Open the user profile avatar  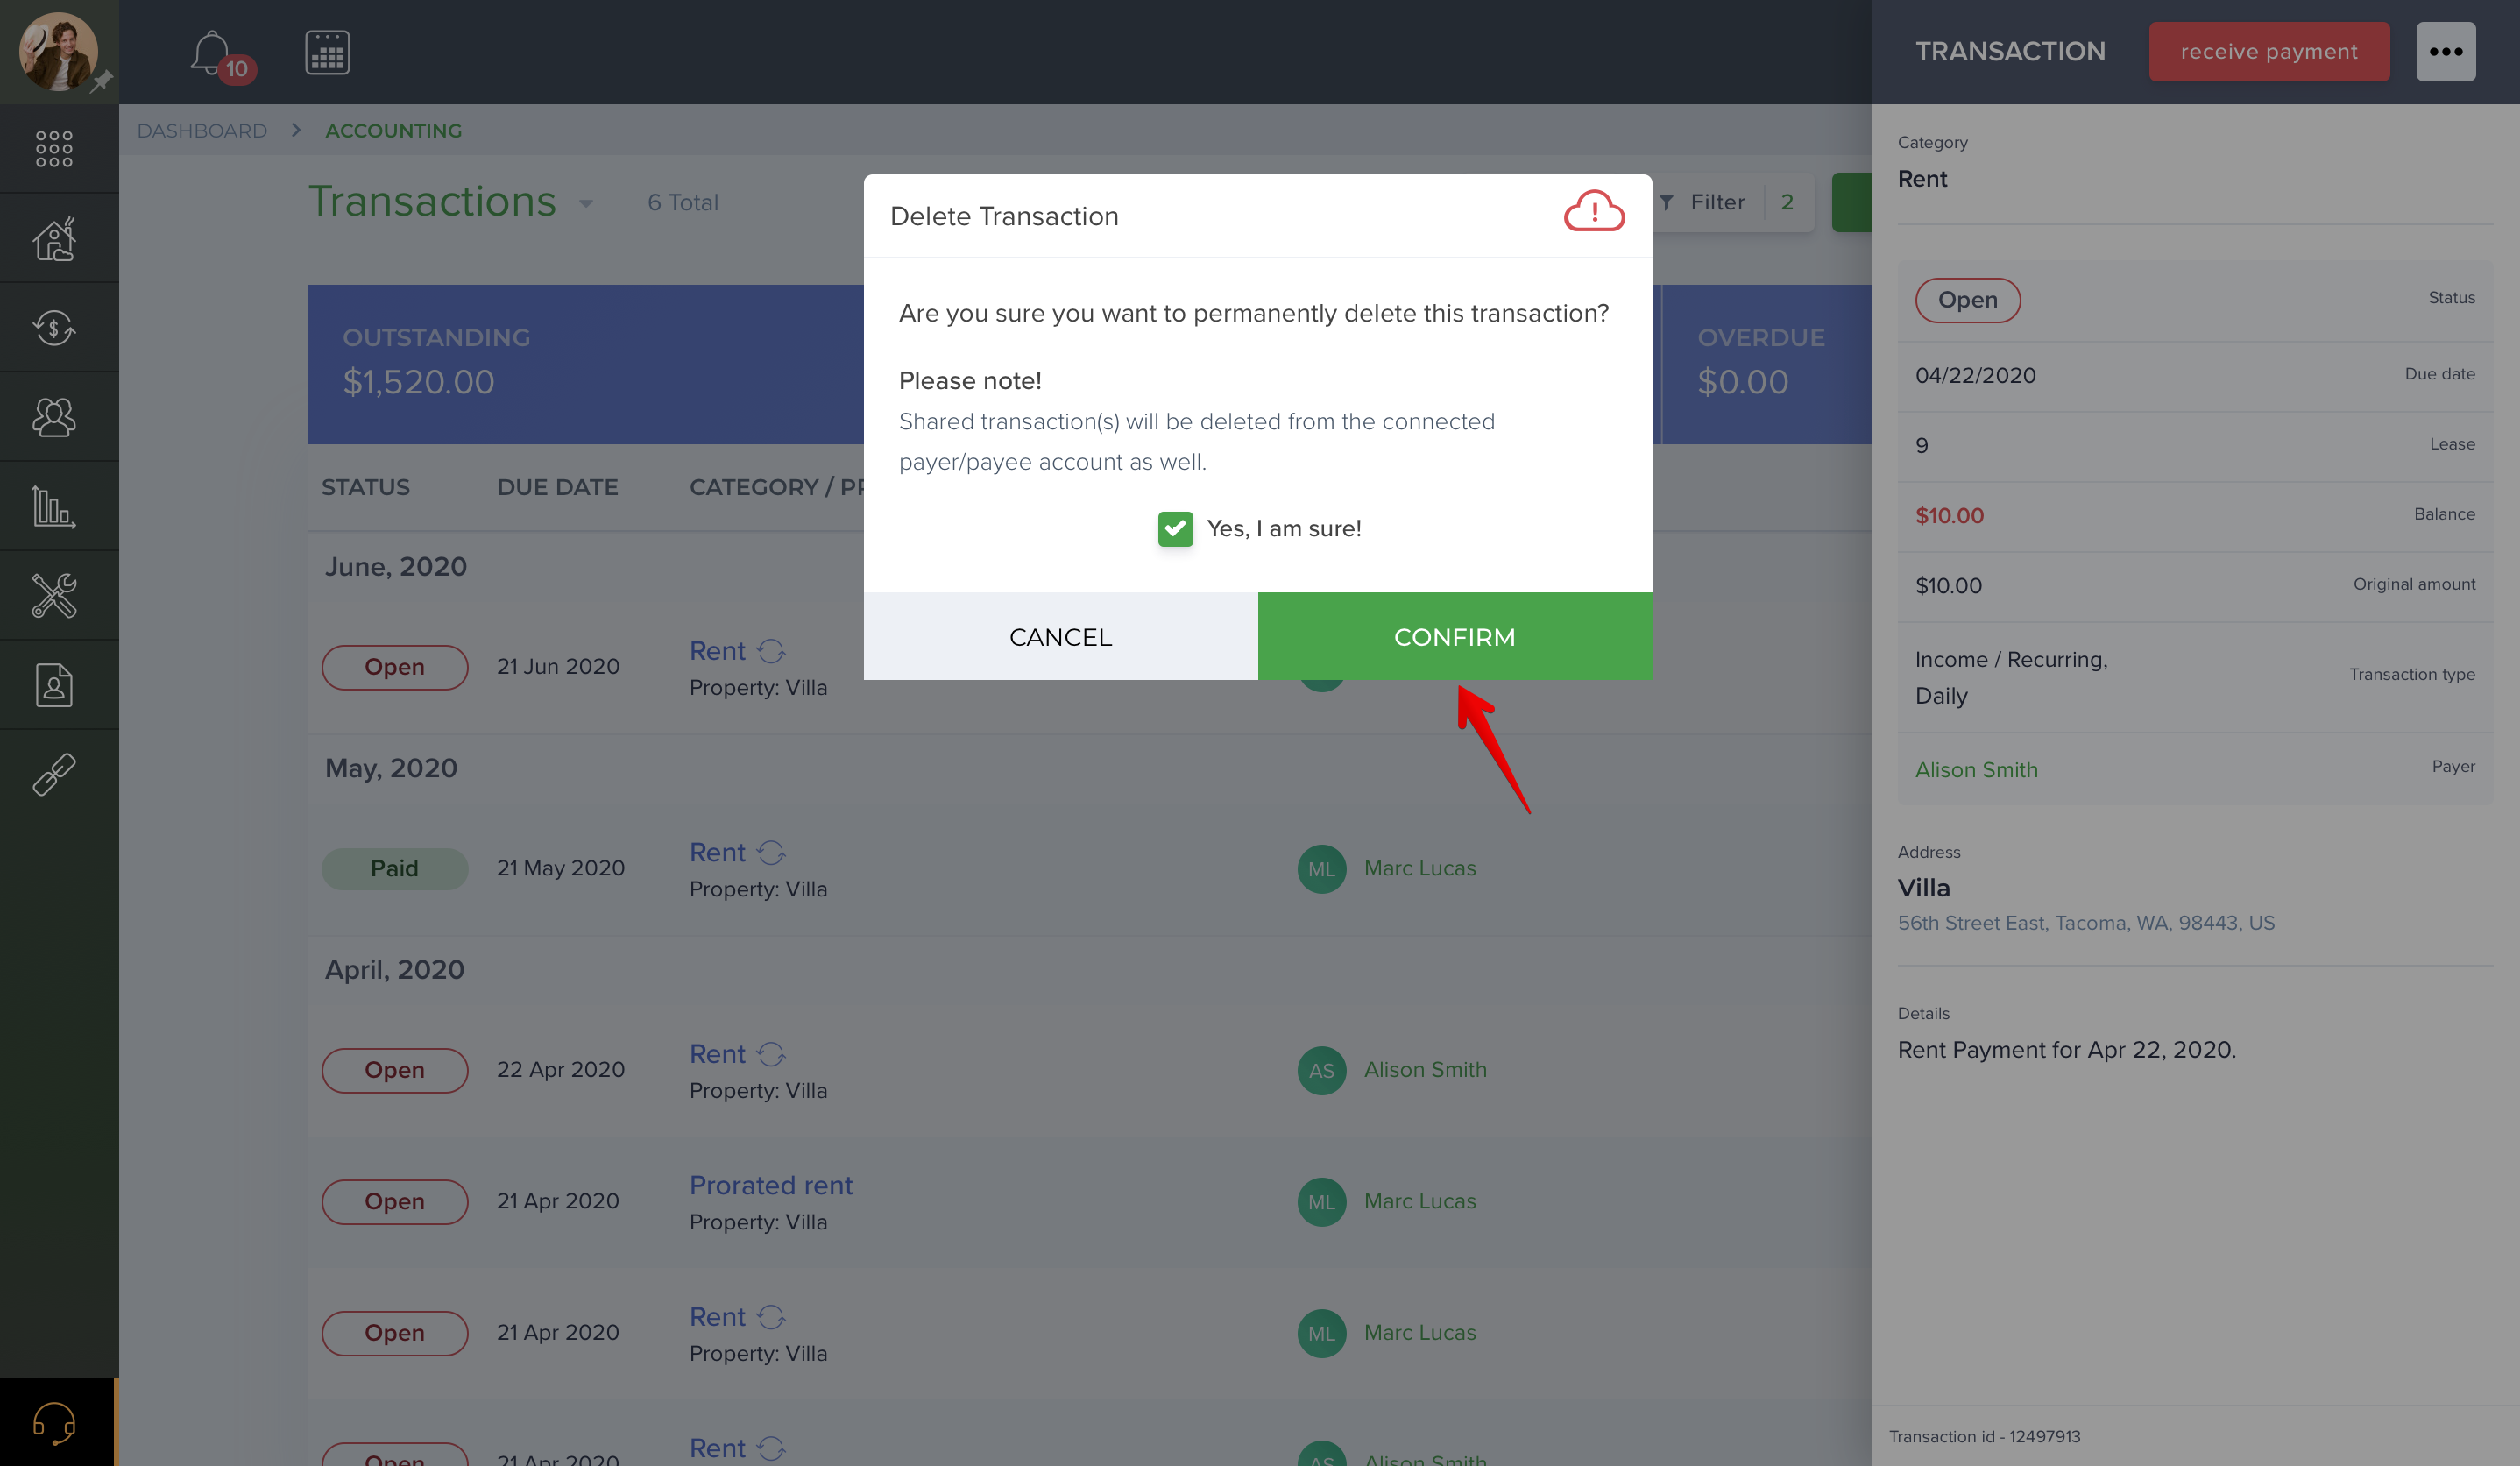pos(59,52)
